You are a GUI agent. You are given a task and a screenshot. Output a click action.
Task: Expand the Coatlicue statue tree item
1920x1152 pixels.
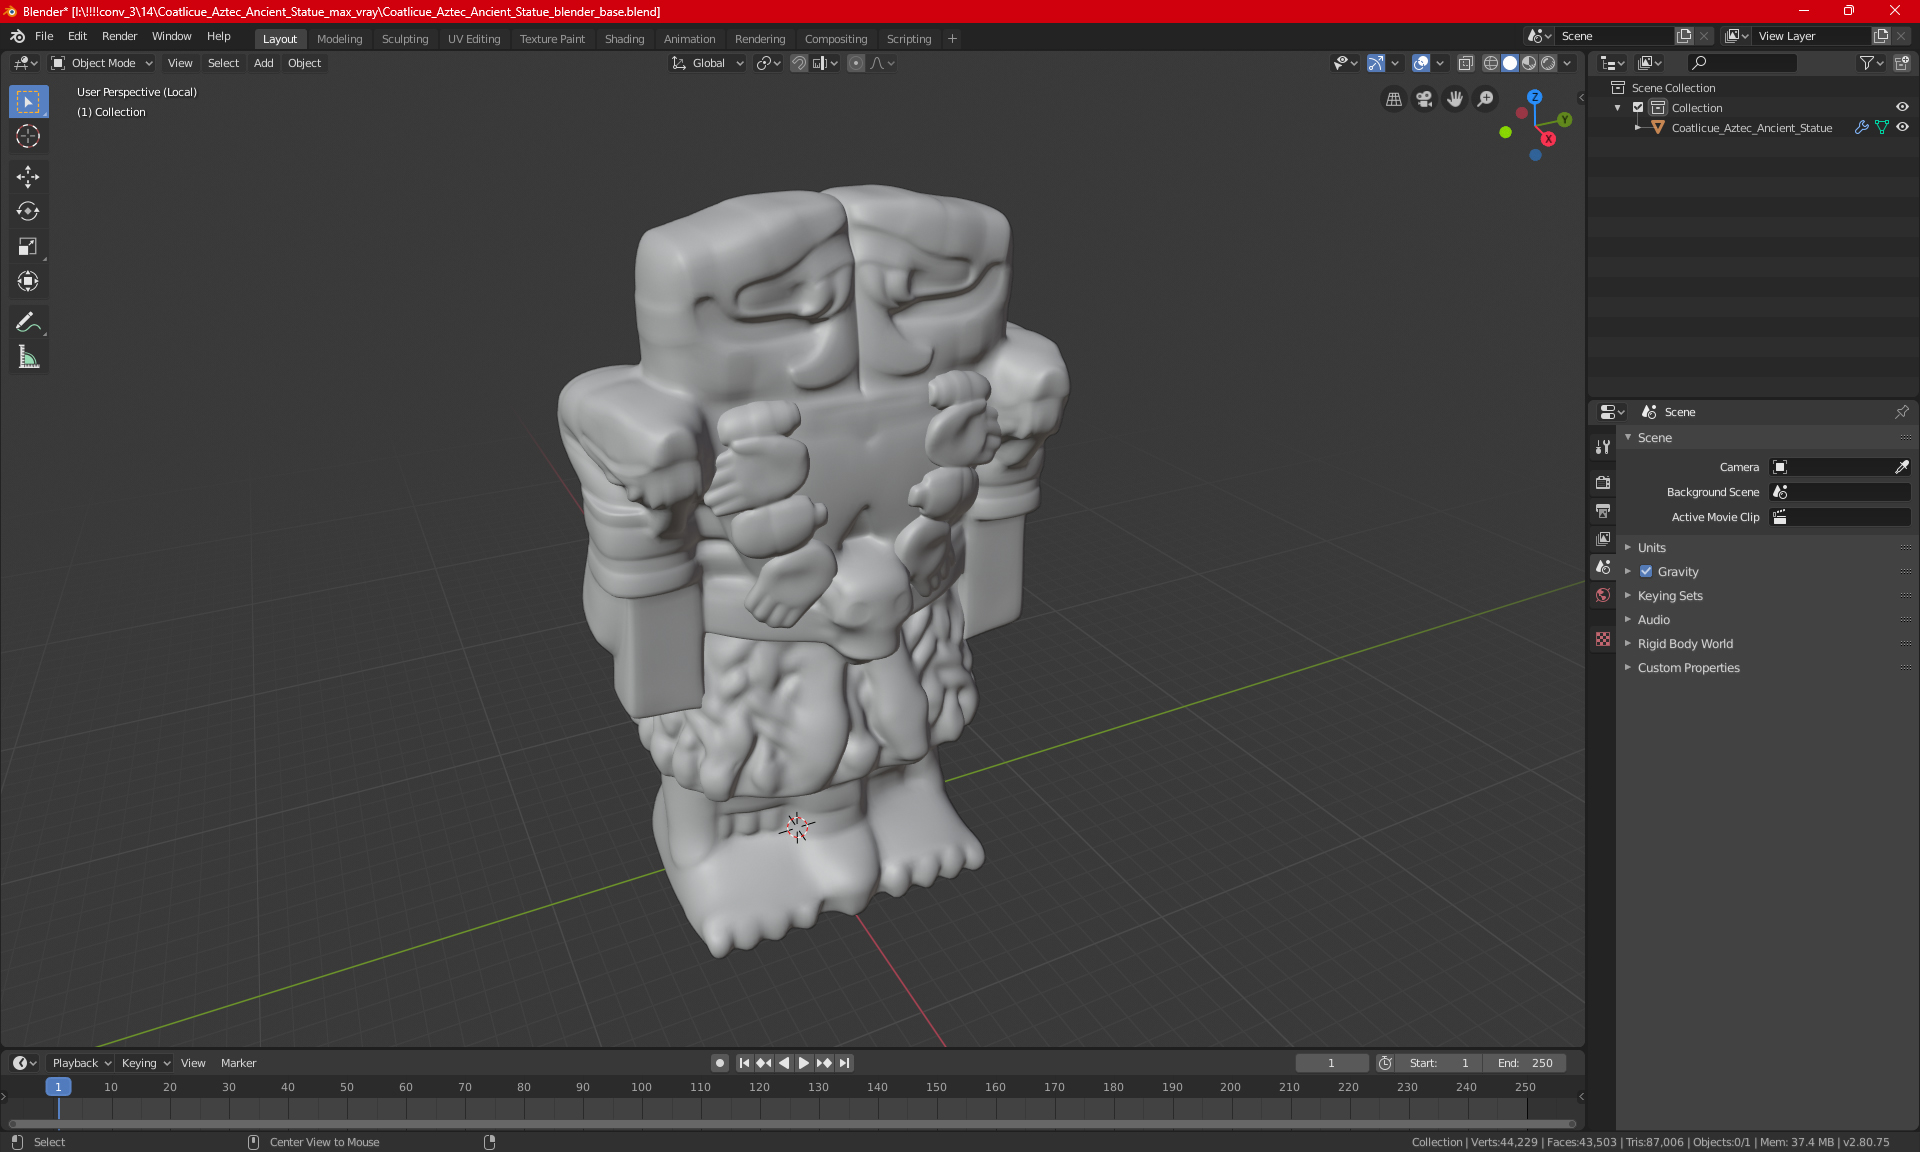1637,128
